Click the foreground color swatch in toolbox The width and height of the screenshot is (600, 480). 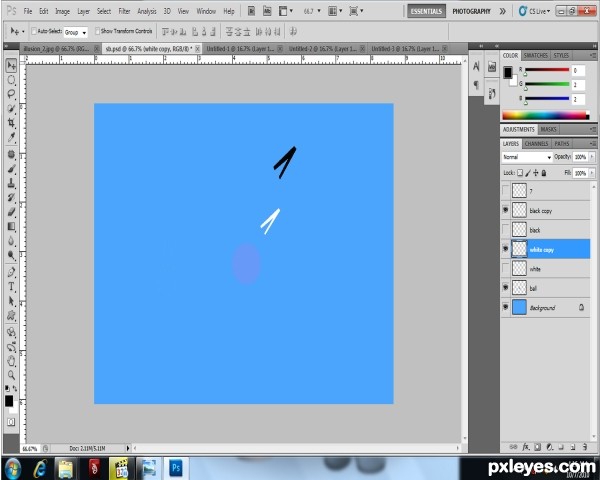[x=9, y=401]
